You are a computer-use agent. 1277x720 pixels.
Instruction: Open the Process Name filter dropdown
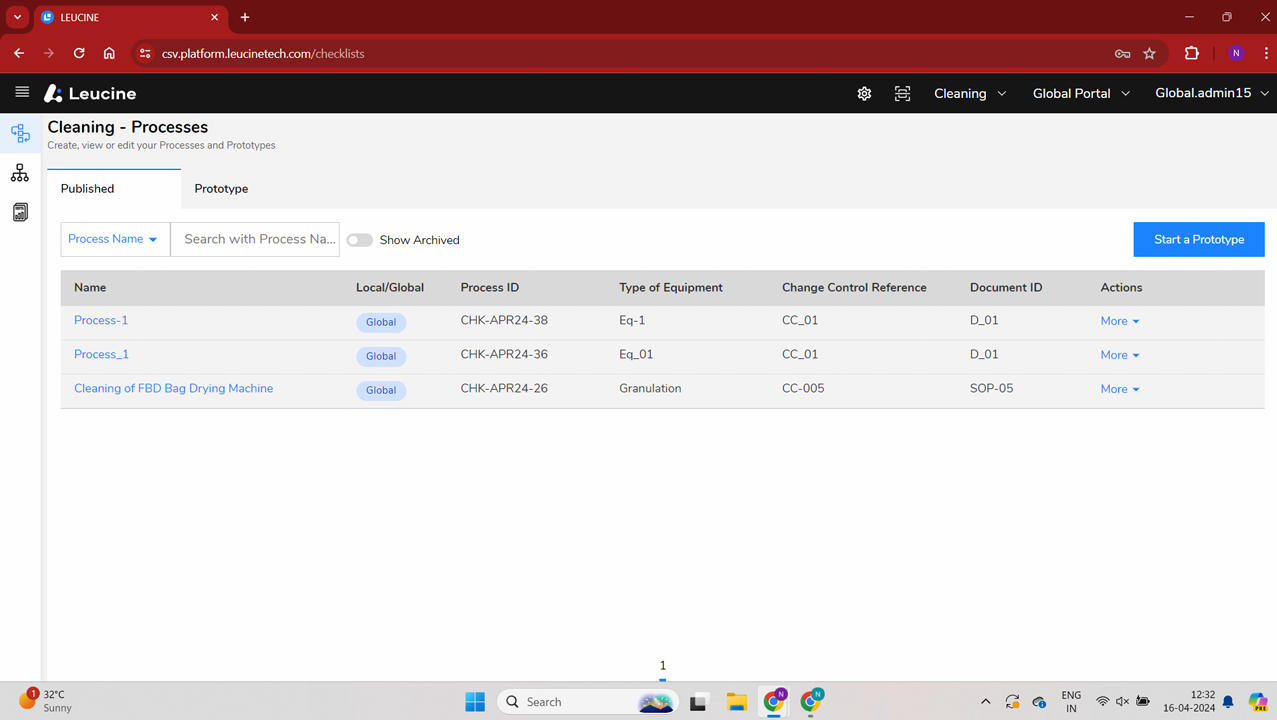(x=115, y=239)
